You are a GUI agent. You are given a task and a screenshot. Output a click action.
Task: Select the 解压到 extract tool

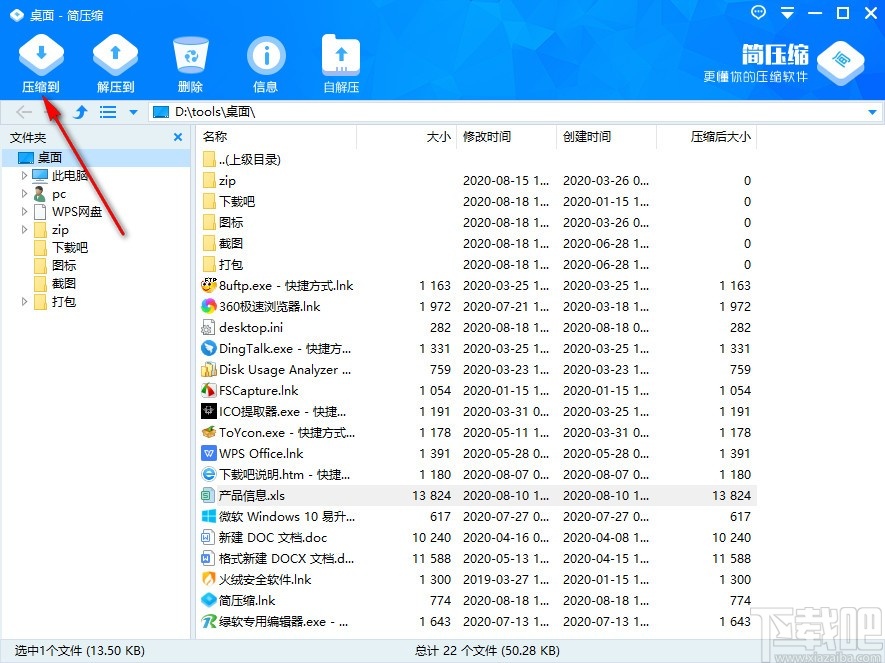pos(114,62)
